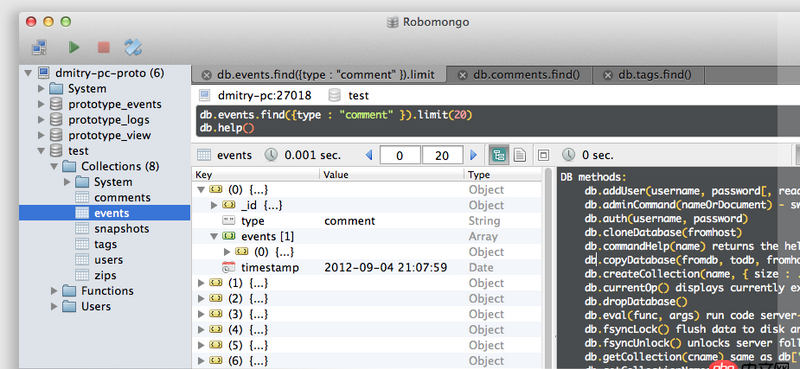Click the clock icon beside 0 sec.
This screenshot has height=369, width=800.
[568, 155]
